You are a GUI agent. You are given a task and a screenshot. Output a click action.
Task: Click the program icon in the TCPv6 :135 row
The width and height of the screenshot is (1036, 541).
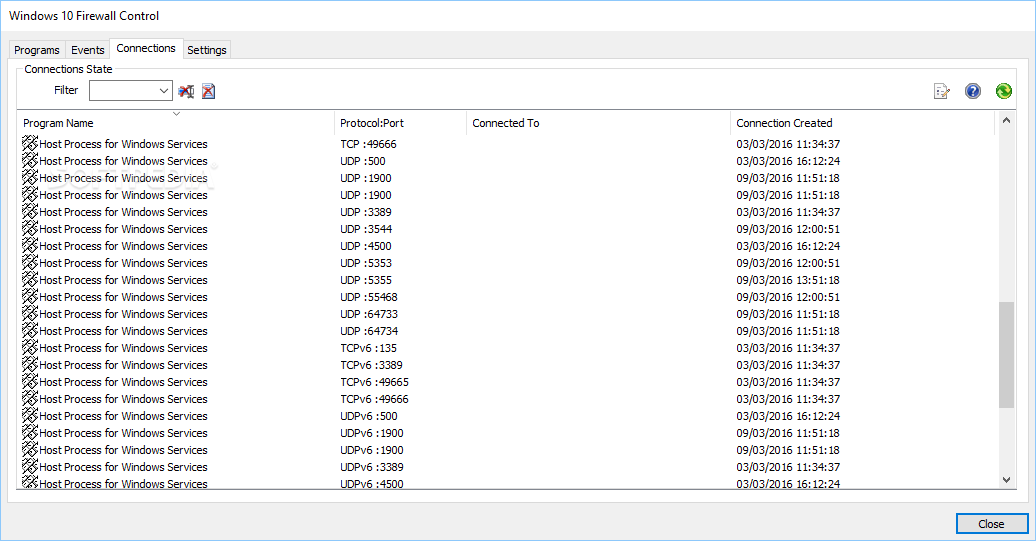[30, 347]
